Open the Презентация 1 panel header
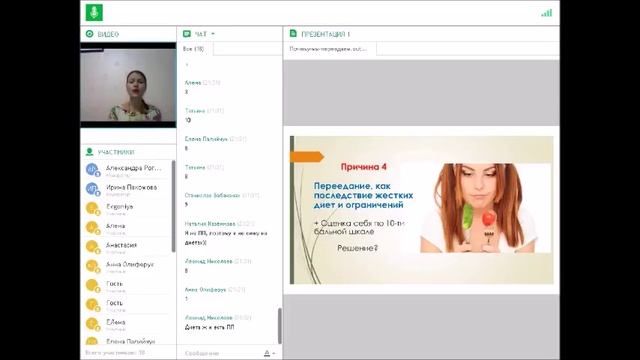 (325, 34)
